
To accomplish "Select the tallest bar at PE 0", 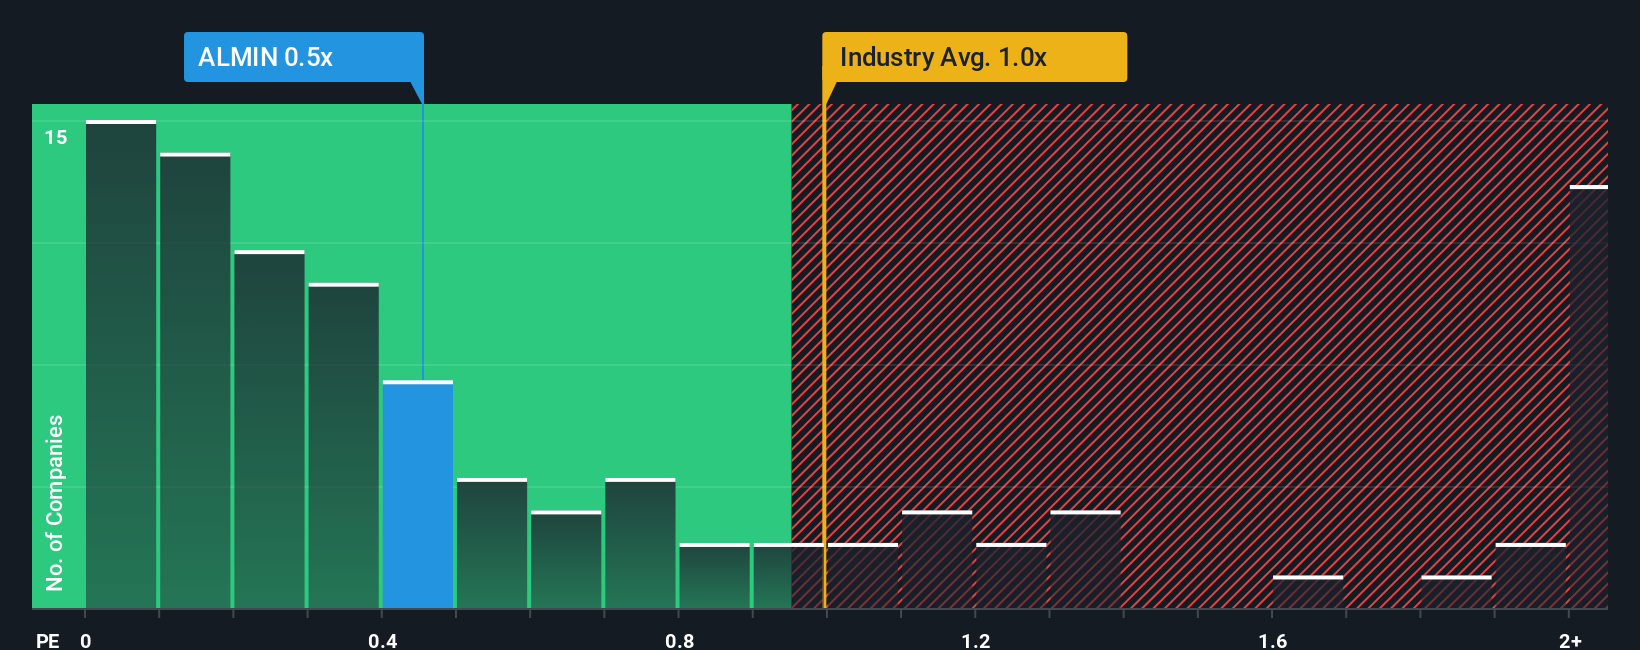I will [121, 365].
